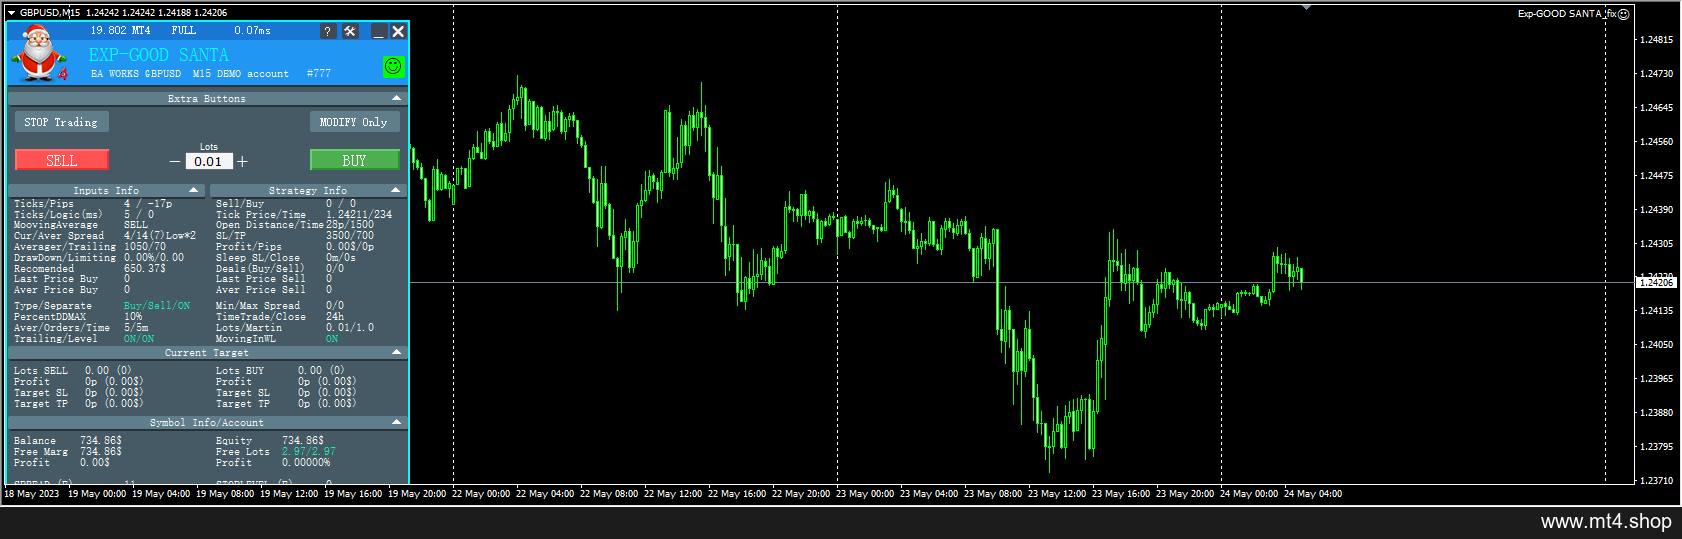Click the EXP-GOOD SANTA title text

coord(159,55)
